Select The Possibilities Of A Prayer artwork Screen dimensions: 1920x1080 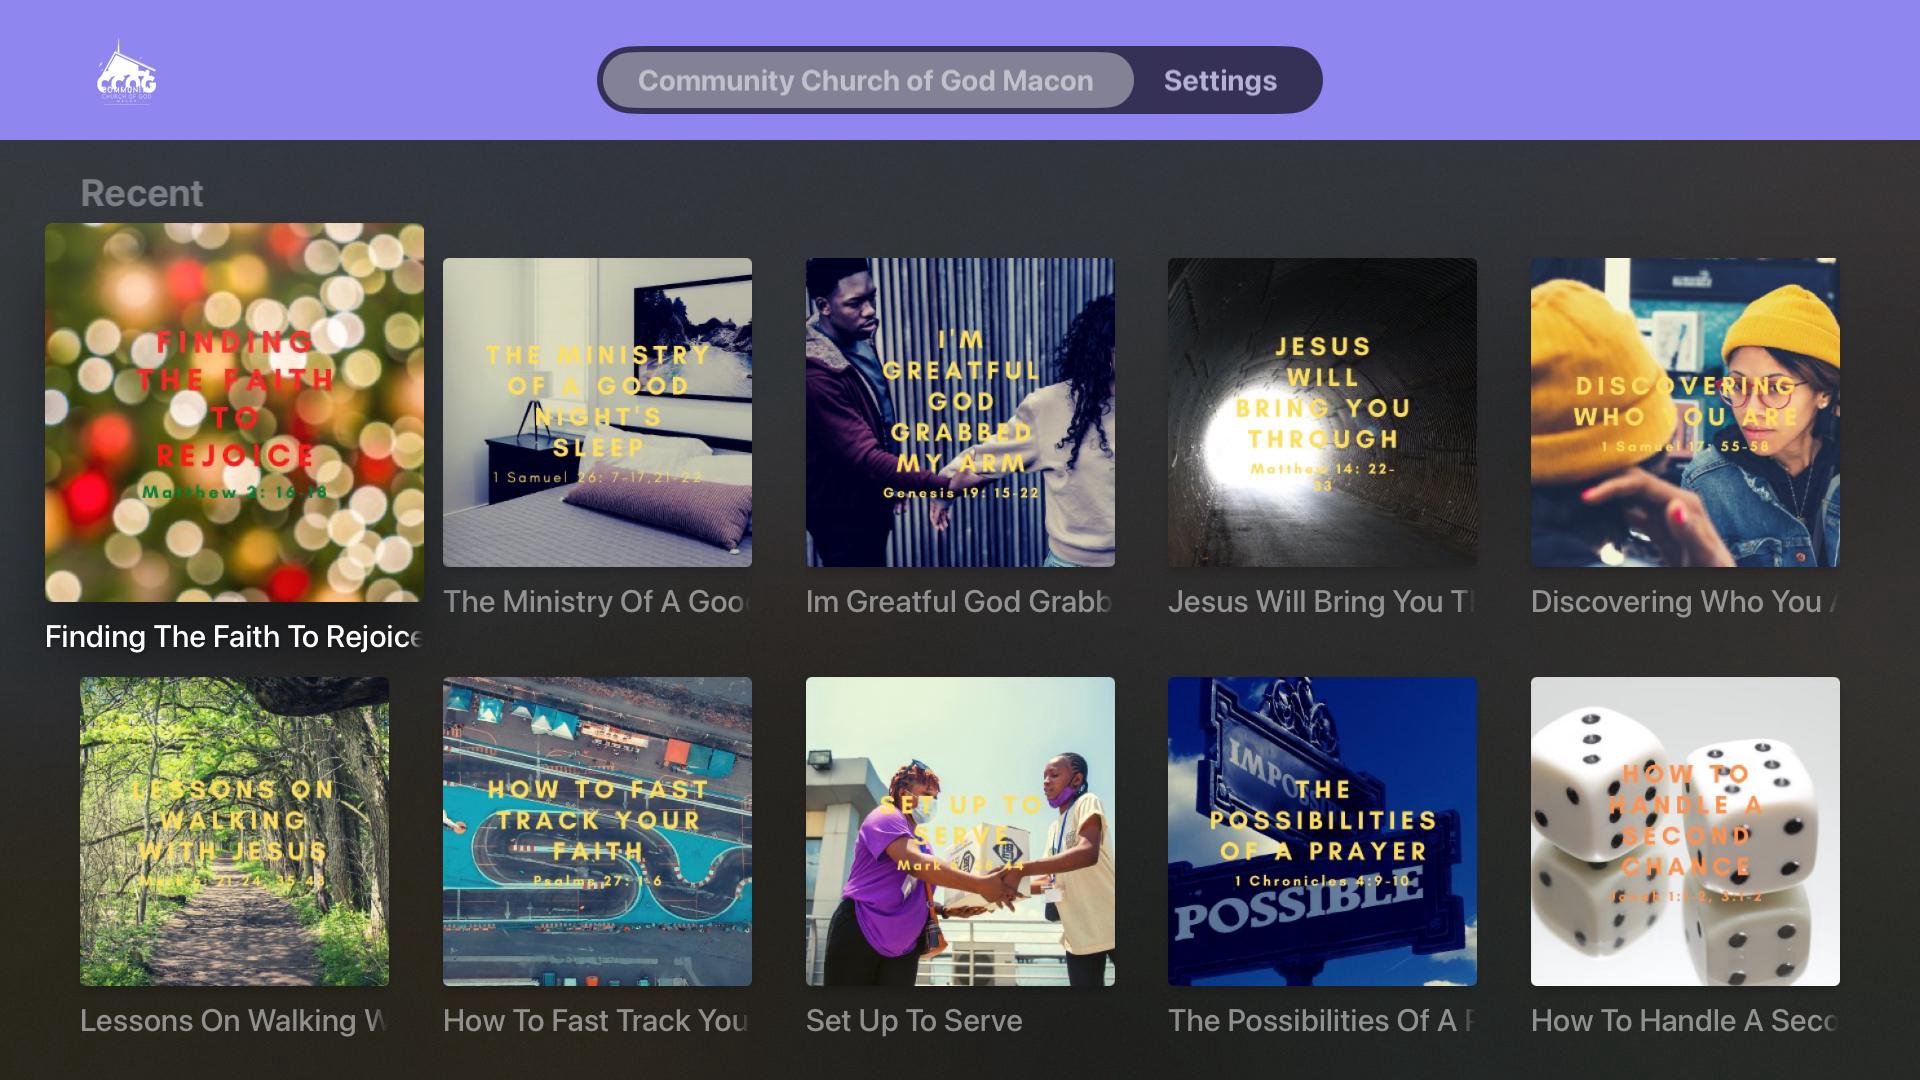[x=1322, y=831]
